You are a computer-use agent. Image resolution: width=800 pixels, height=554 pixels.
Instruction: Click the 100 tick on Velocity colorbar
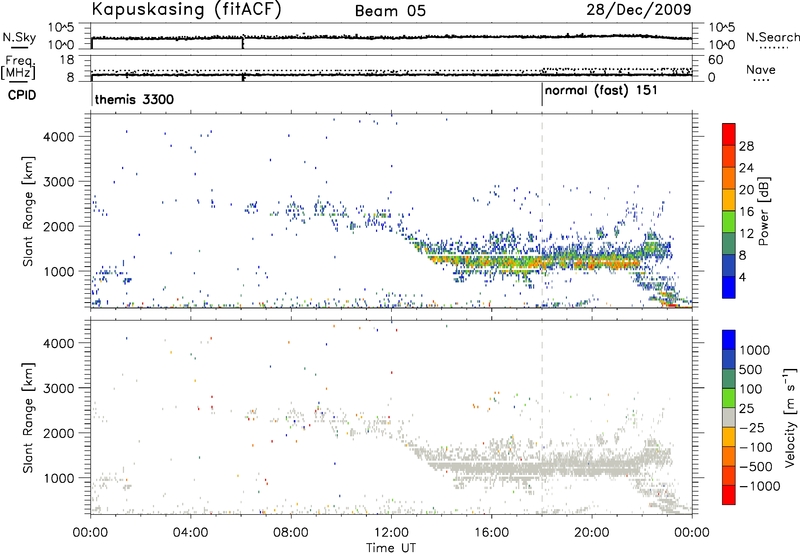(x=751, y=389)
